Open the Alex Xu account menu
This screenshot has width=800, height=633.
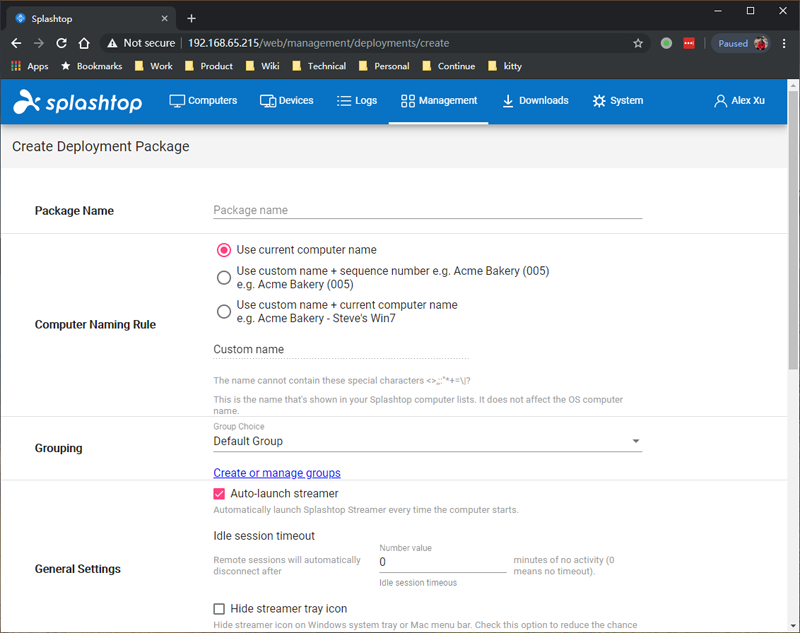pyautogui.click(x=739, y=101)
